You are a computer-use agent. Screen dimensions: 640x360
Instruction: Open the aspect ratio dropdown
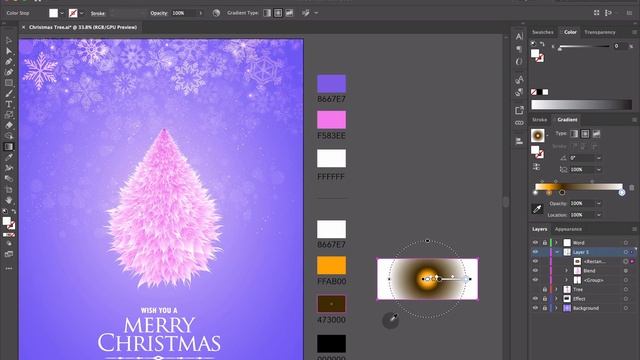coord(598,169)
